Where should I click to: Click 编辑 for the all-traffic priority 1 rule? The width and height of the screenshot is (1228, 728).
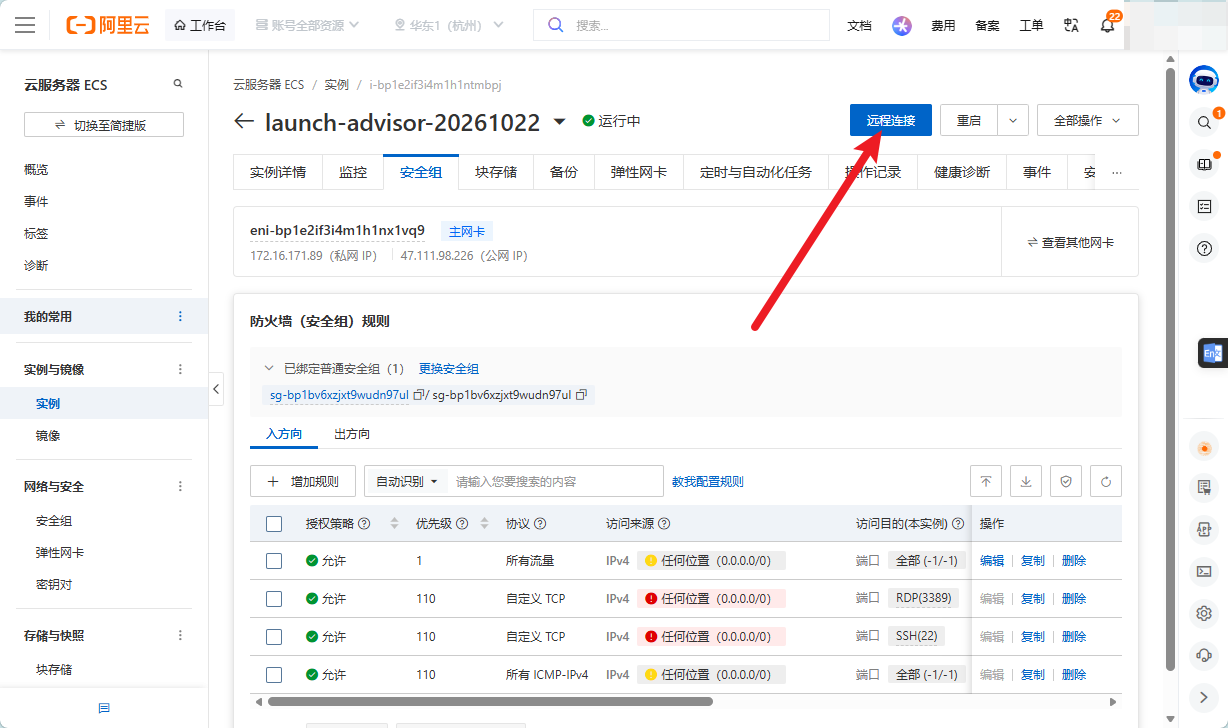[992, 561]
